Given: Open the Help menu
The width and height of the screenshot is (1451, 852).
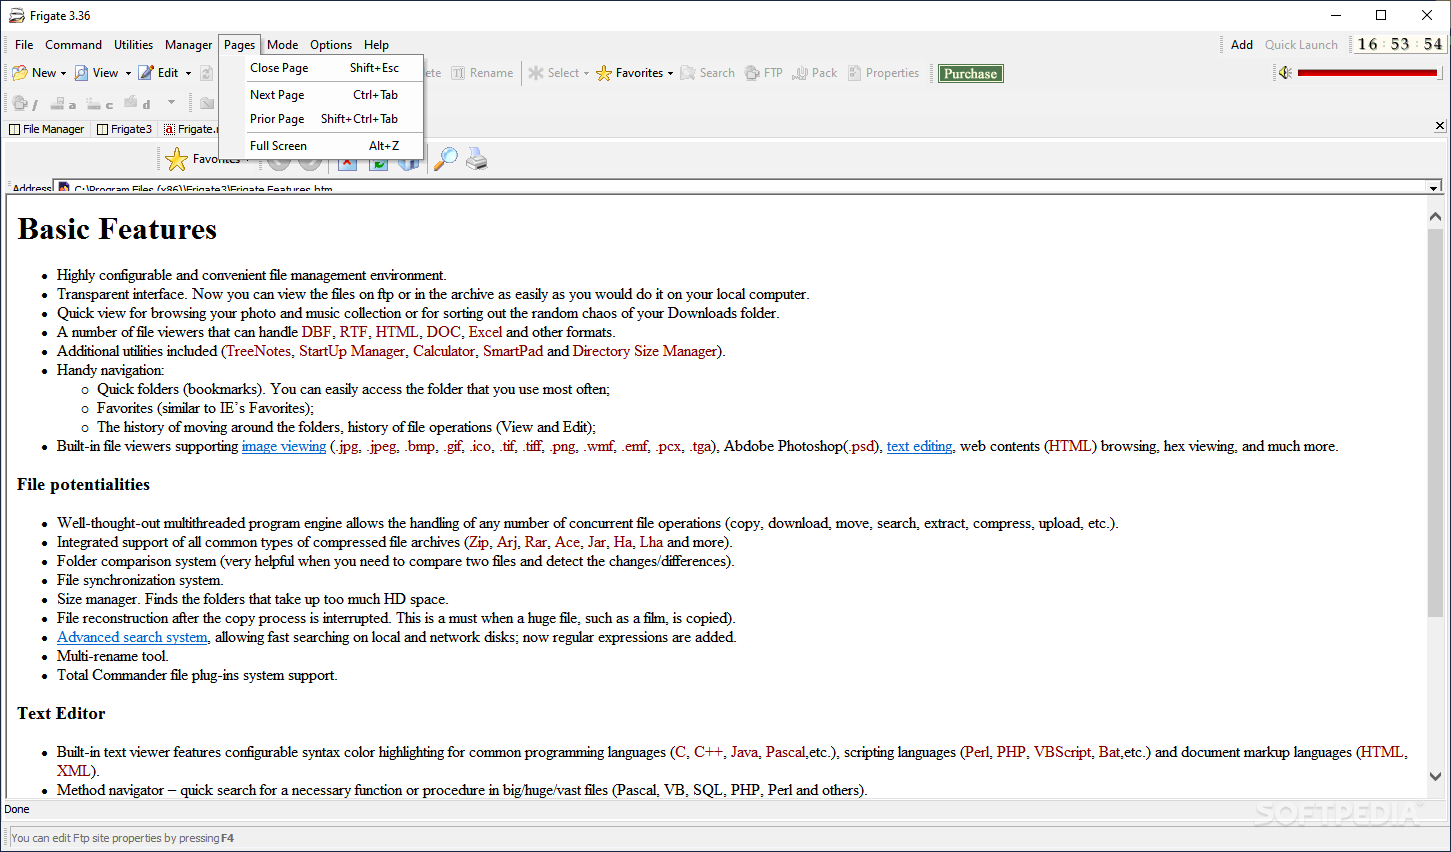Looking at the screenshot, I should [376, 45].
